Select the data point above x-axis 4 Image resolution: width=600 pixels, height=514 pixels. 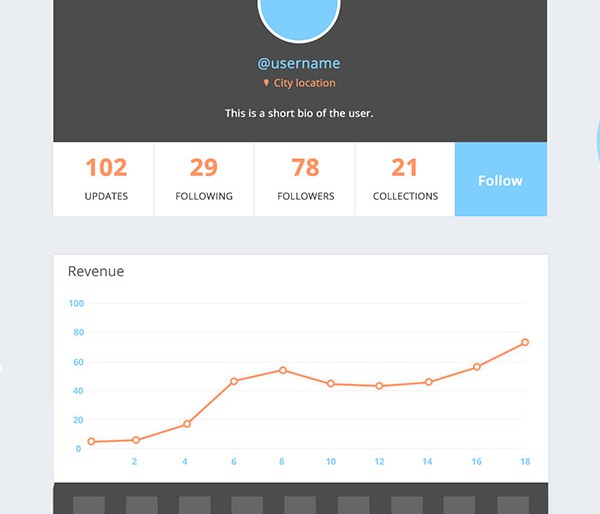click(x=187, y=424)
